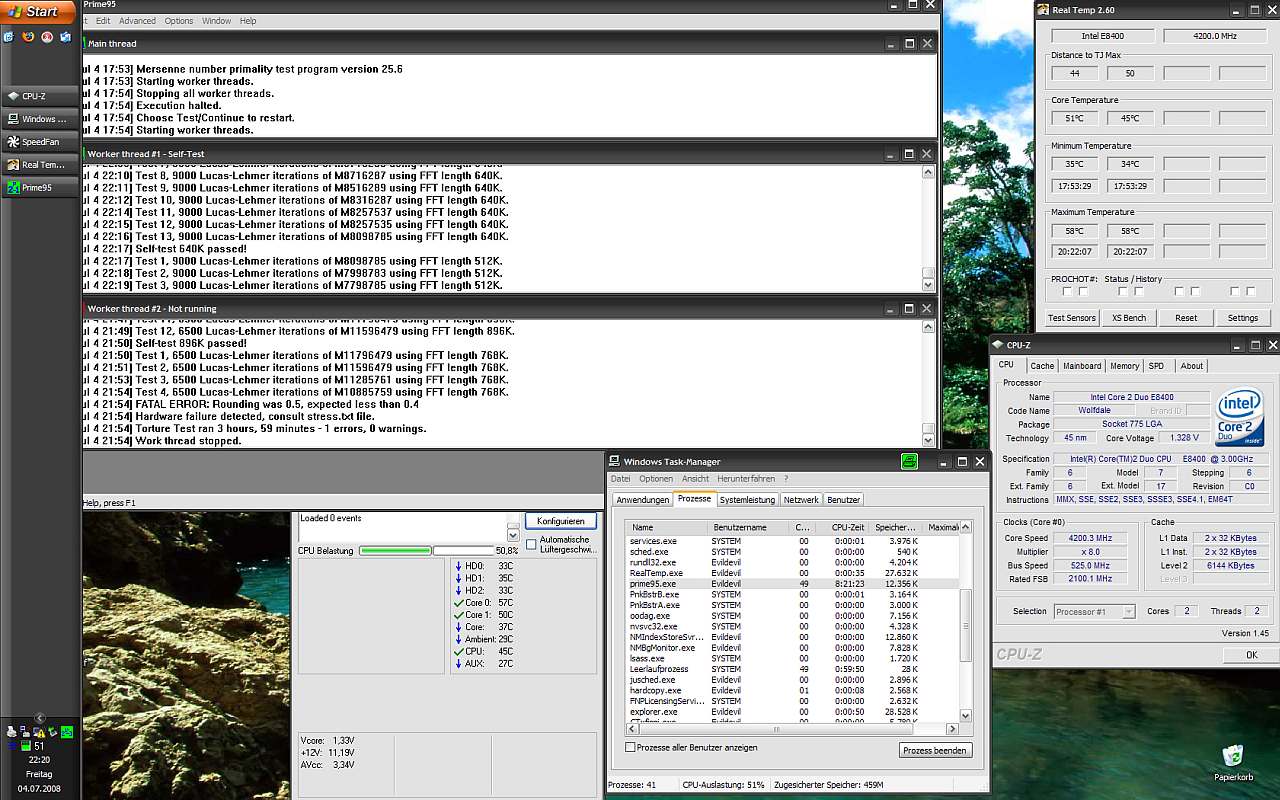Click Test Sensors in Real Temp
The height and width of the screenshot is (800, 1280).
(1071, 318)
